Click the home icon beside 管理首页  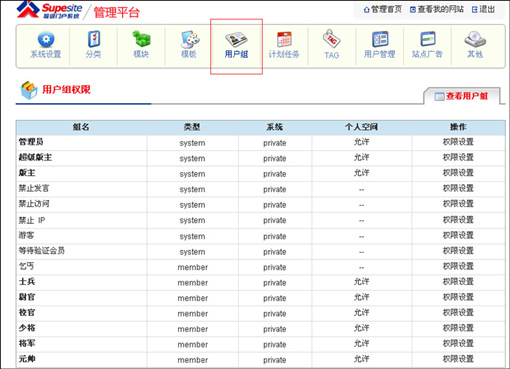click(366, 10)
